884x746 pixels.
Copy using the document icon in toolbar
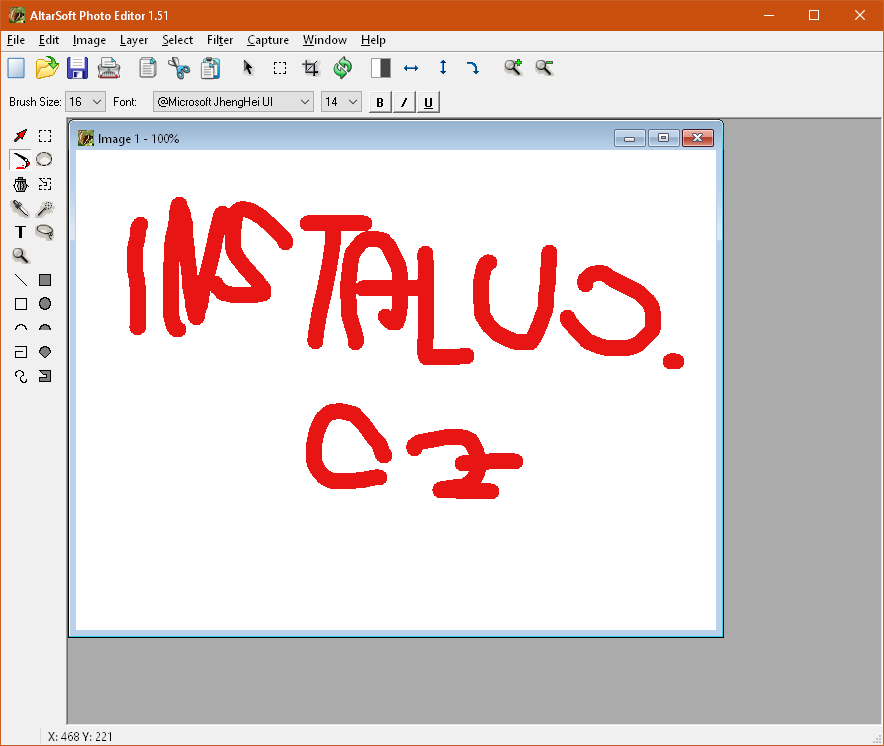tap(148, 68)
